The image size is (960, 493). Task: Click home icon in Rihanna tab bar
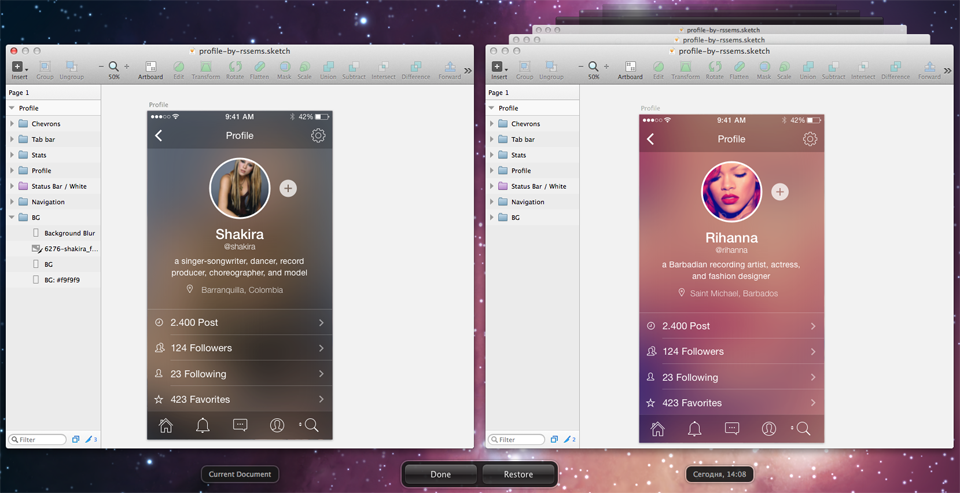pos(658,429)
